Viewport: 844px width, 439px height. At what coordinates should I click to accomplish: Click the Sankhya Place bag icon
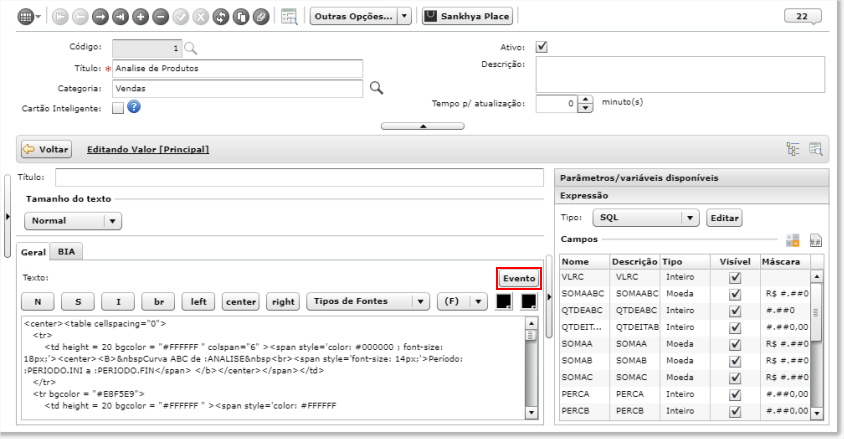430,16
